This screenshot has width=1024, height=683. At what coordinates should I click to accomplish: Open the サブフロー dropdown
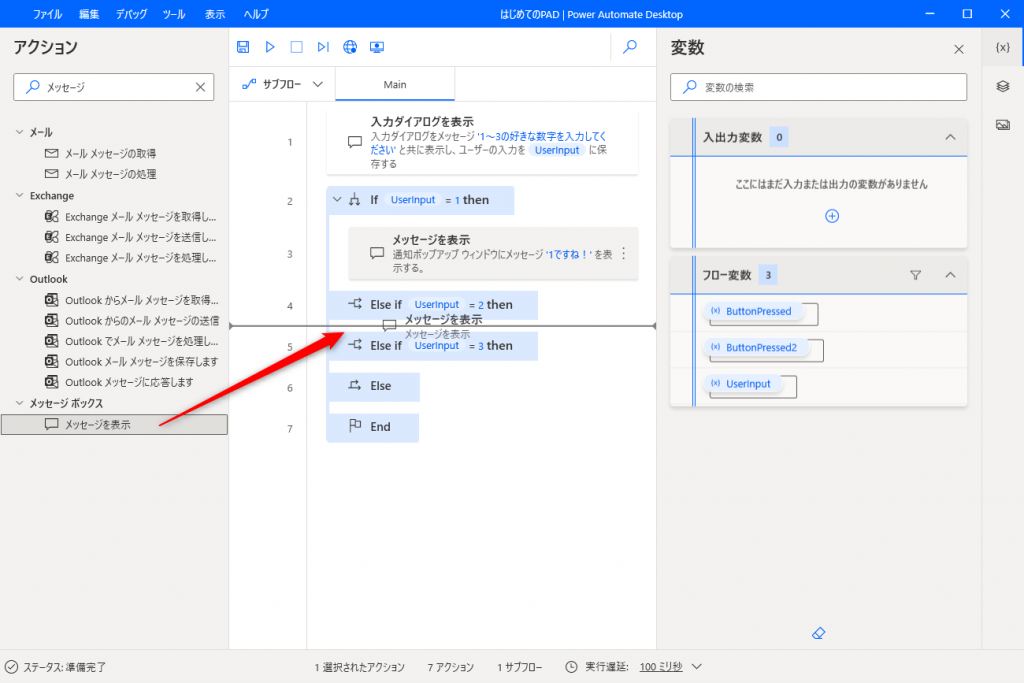coord(282,84)
